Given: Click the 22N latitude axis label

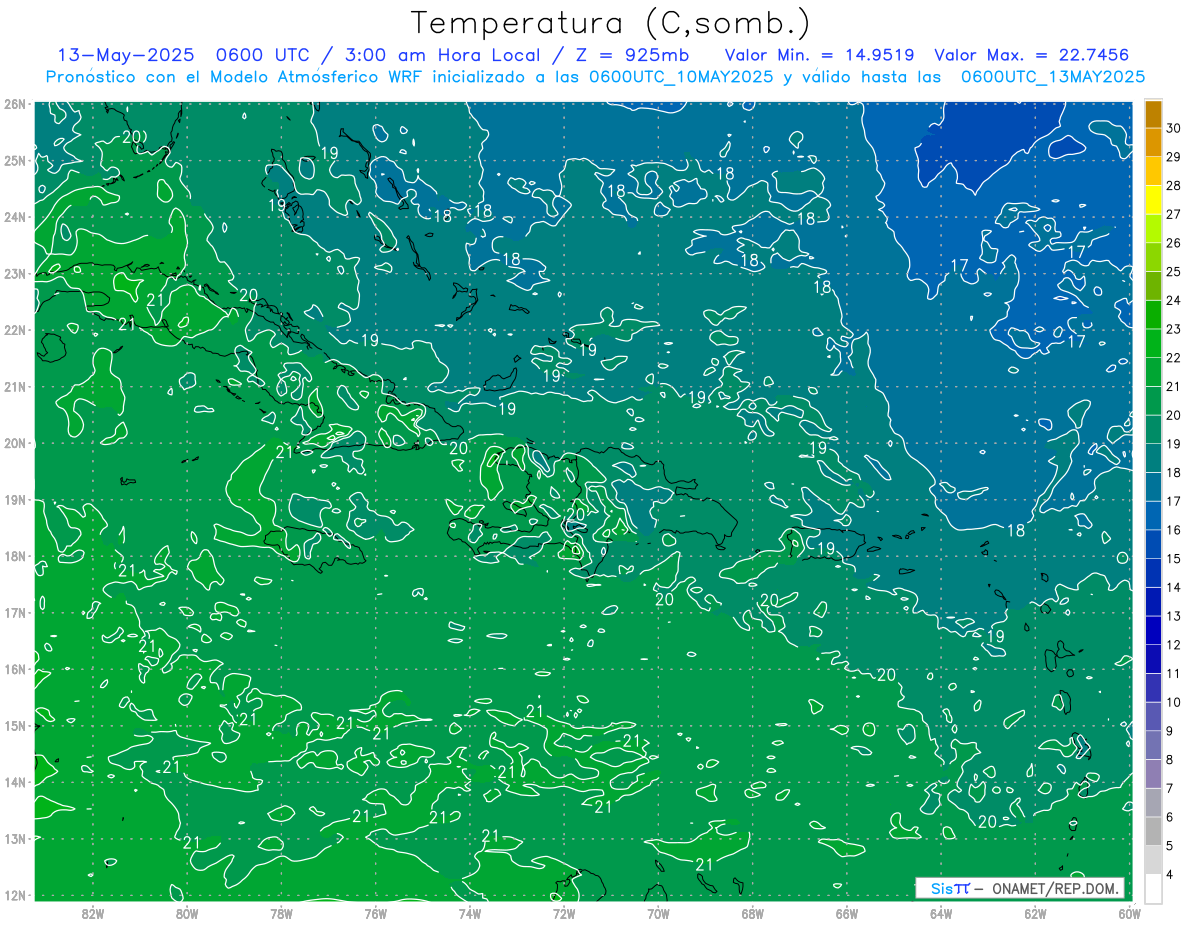Looking at the screenshot, I should point(15,330).
